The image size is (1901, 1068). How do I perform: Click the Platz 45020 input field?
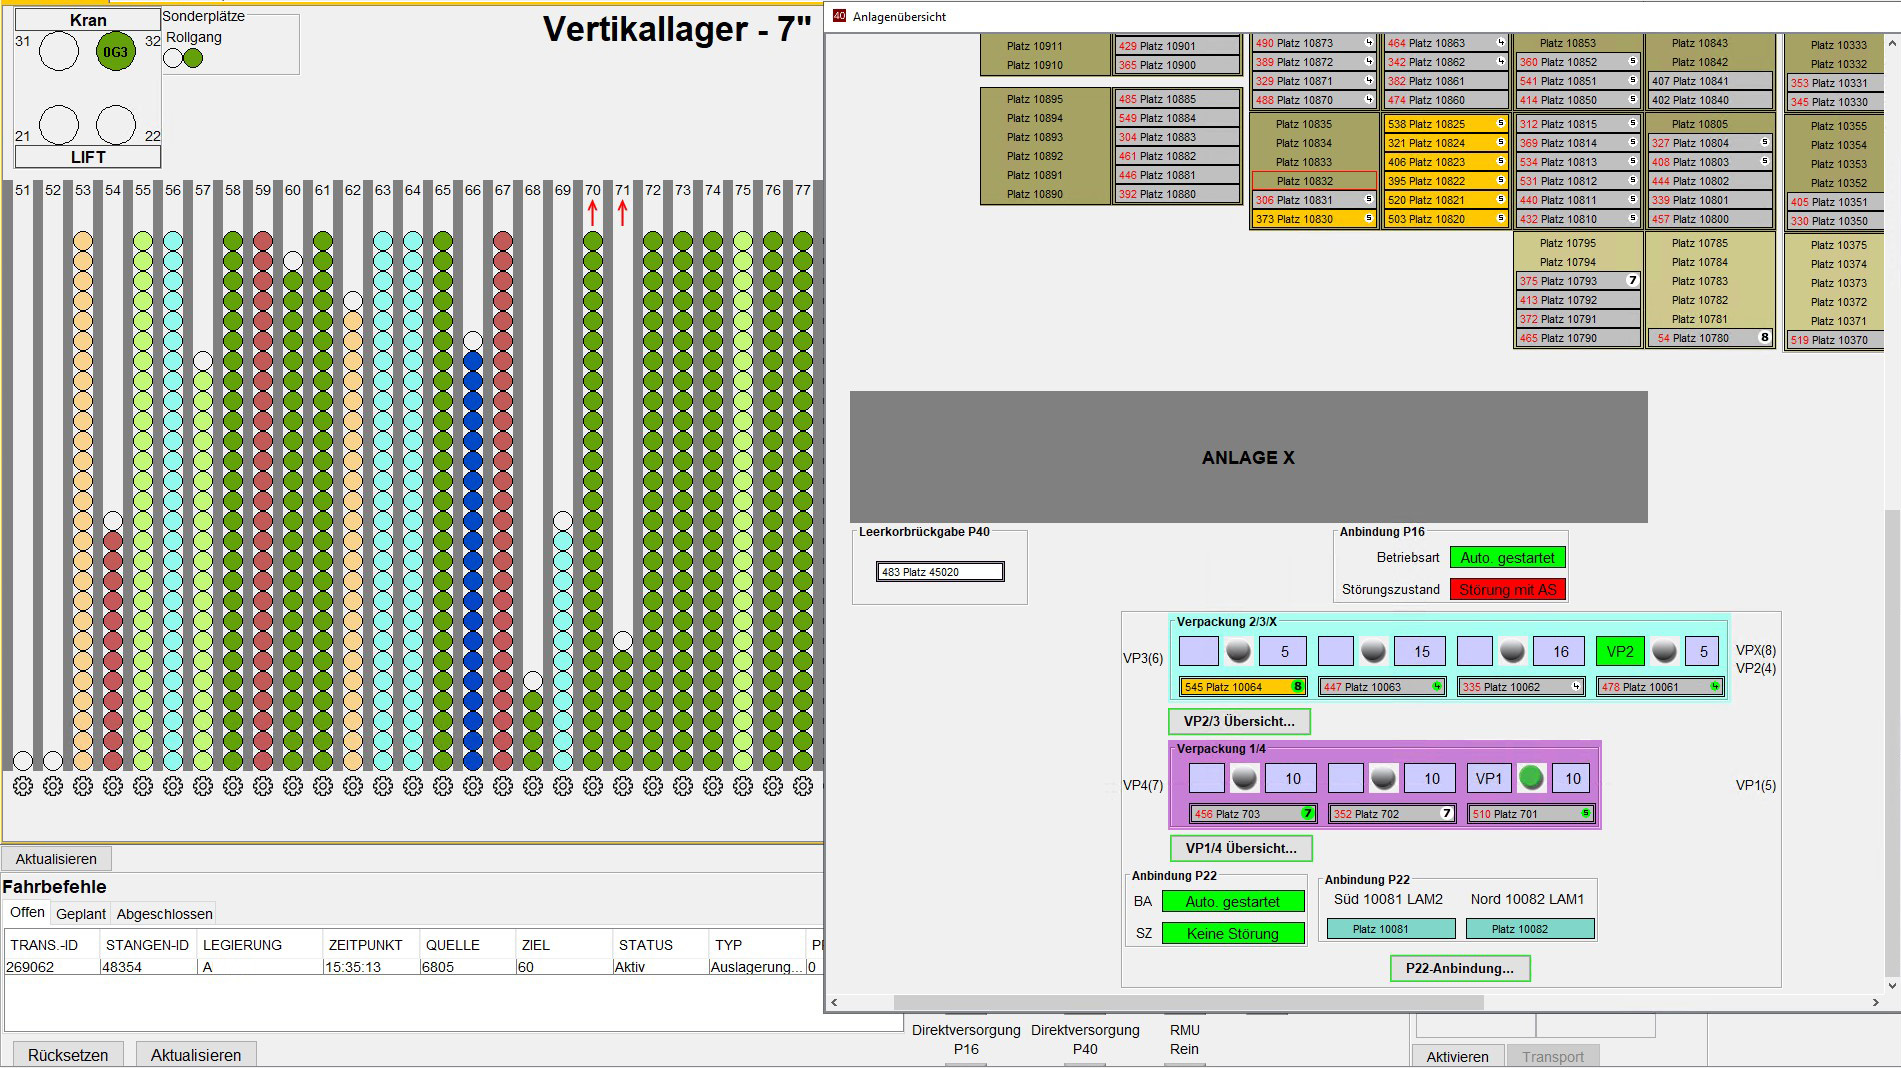coord(938,571)
